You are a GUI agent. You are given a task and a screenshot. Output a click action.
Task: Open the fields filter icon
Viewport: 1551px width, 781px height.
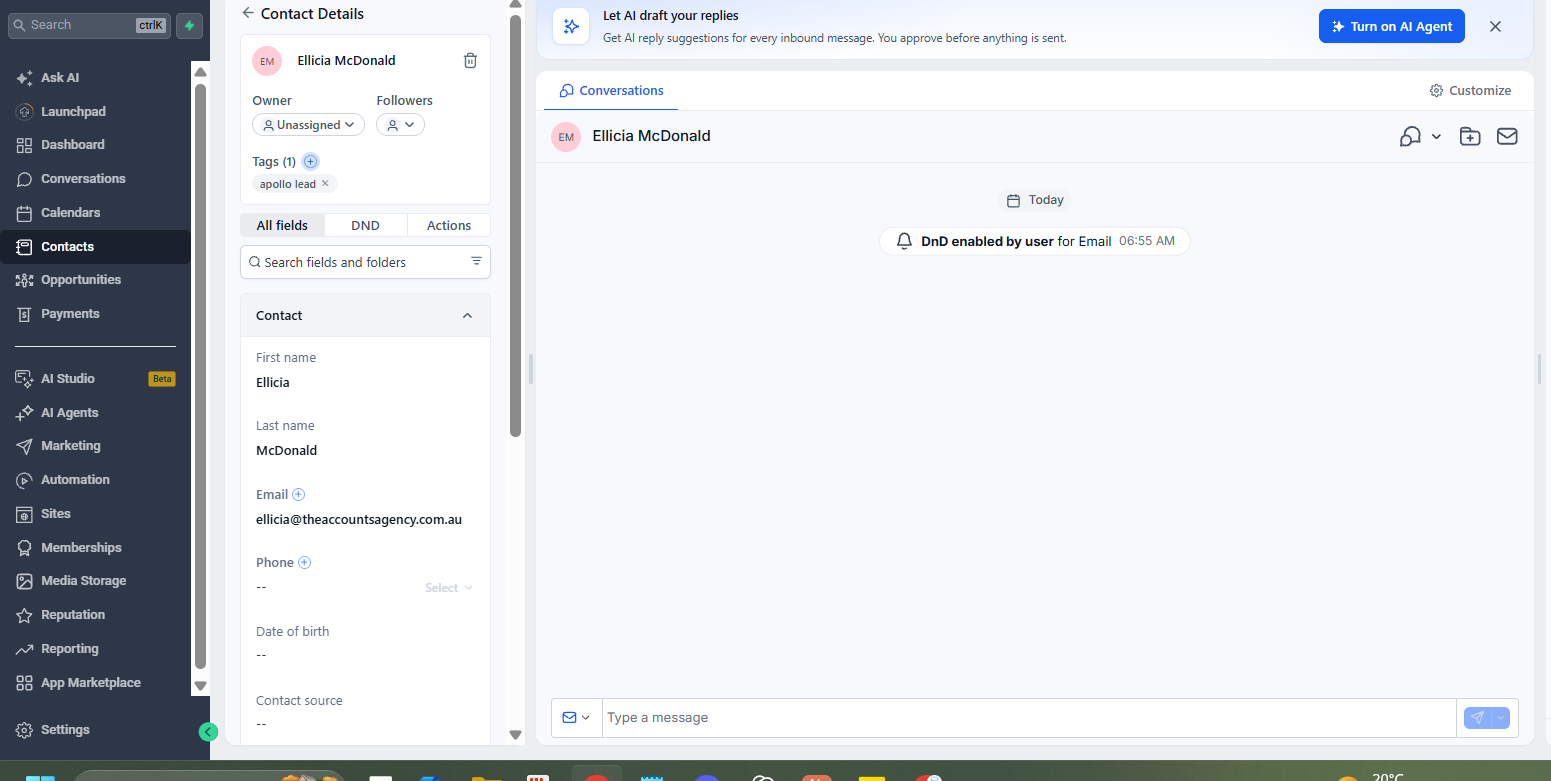[476, 262]
